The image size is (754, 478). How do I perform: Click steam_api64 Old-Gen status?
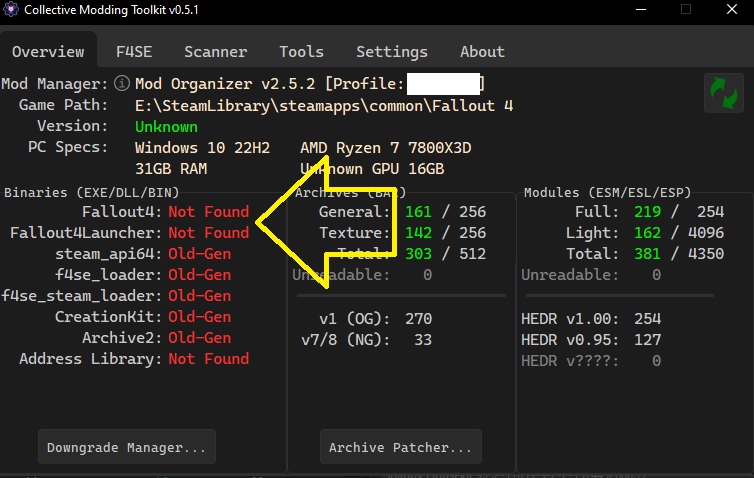coord(200,254)
